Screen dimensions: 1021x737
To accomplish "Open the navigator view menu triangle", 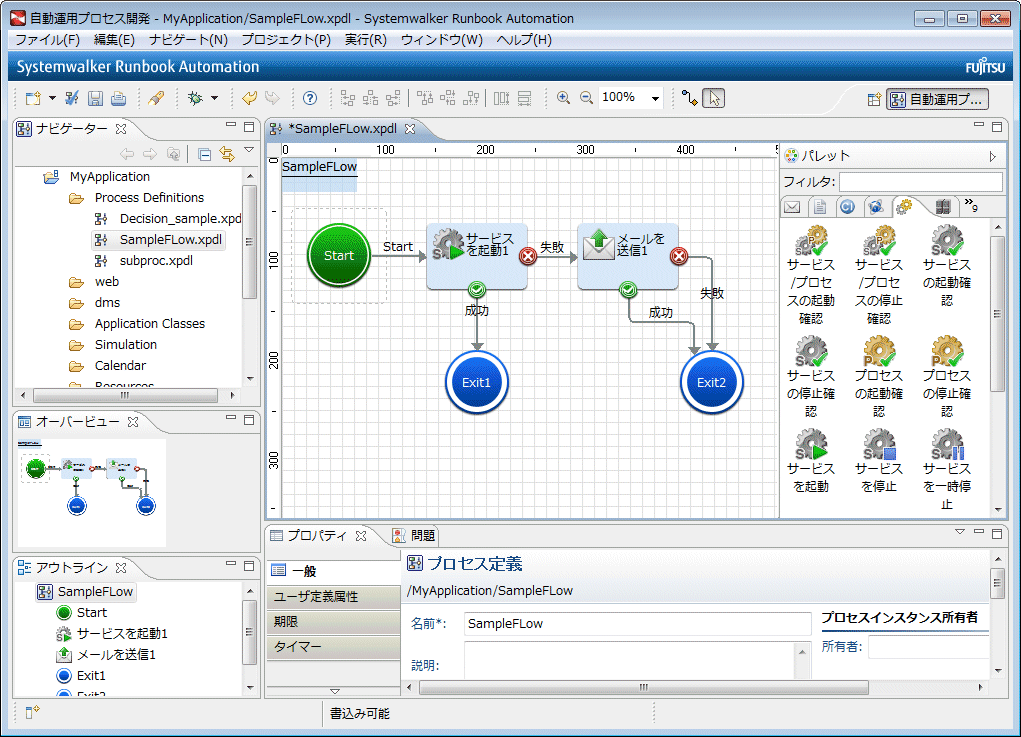I will click(x=249, y=151).
